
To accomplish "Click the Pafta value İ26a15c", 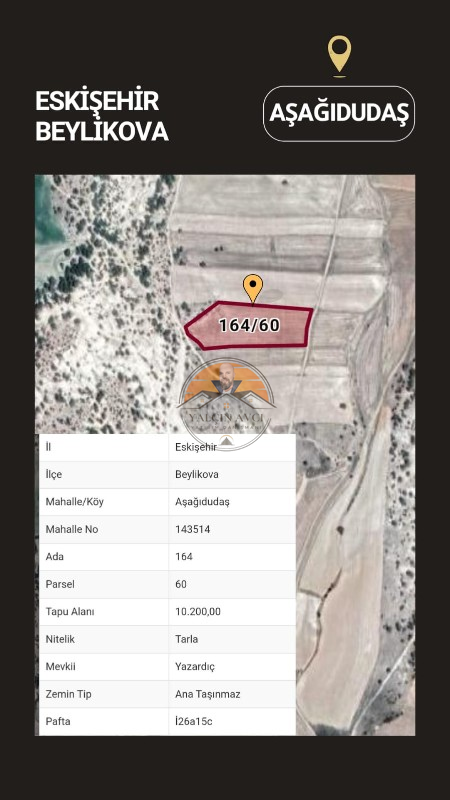I will (x=193, y=722).
